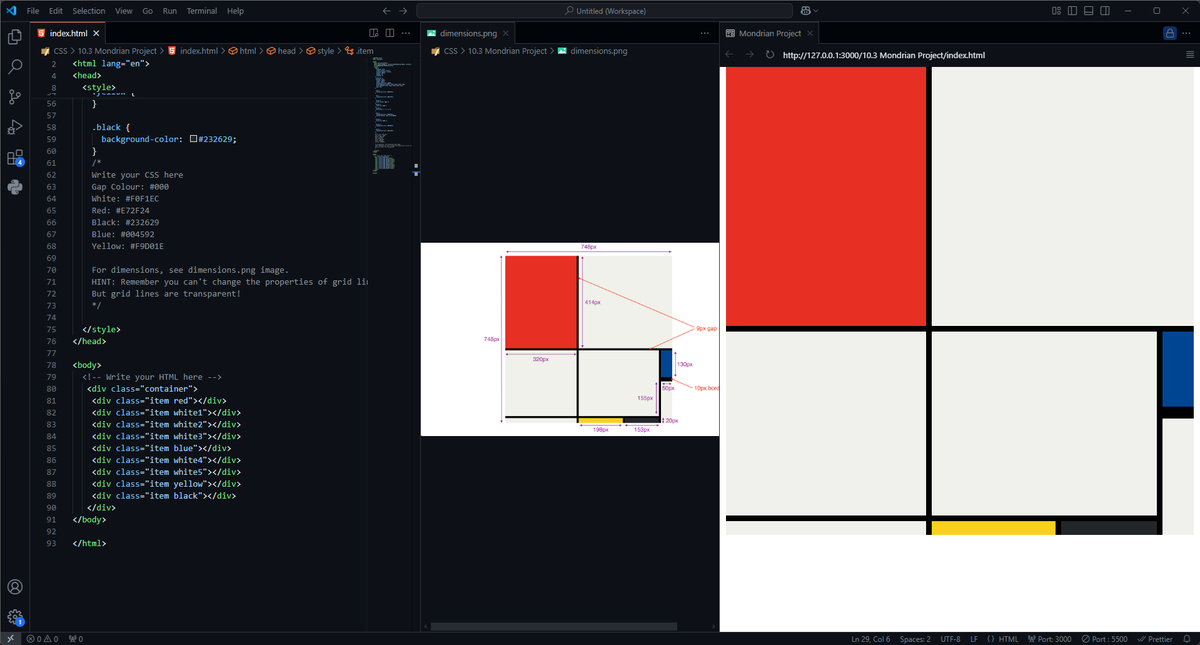The image size is (1200, 645).
Task: Open More Actions for the Mondrian Project preview group
Action: (x=1187, y=33)
